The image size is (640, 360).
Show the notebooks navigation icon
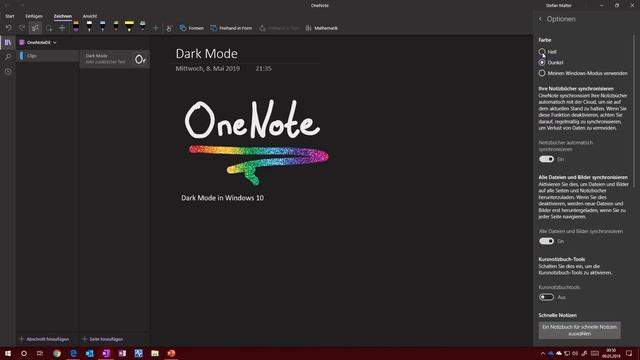point(8,42)
